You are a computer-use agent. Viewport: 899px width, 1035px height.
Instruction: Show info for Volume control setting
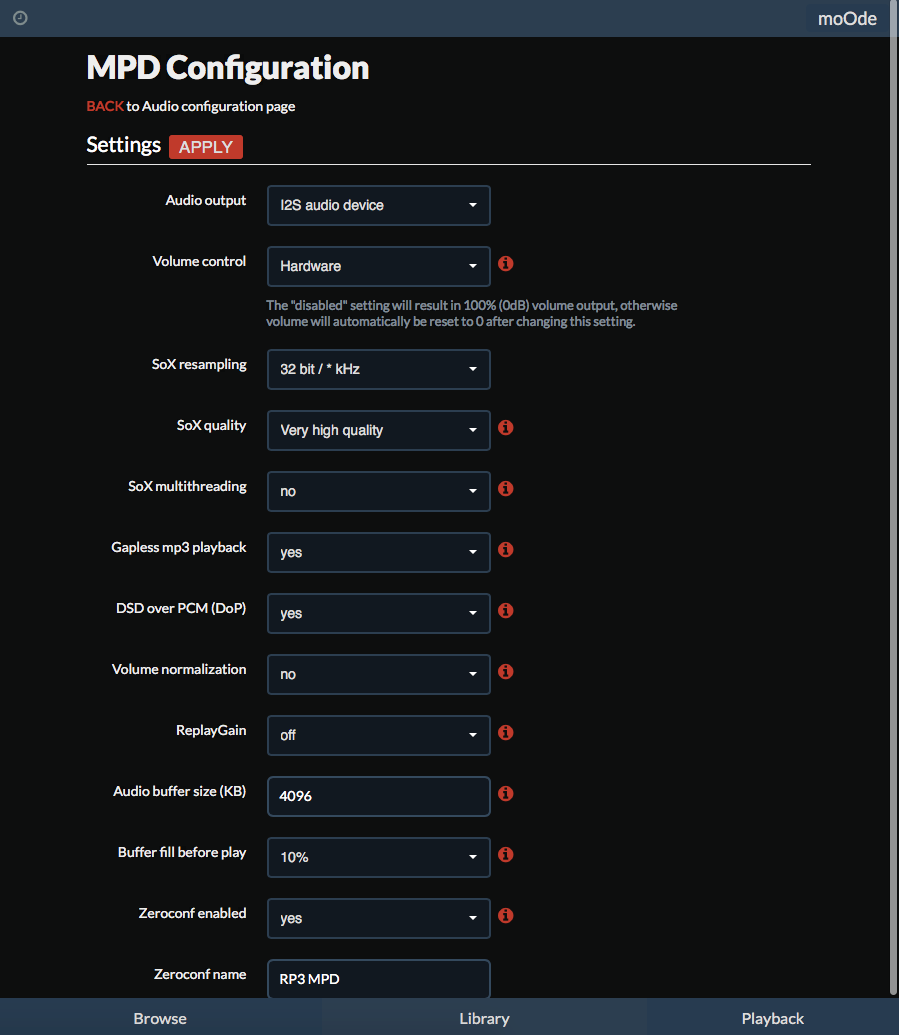[x=506, y=263]
